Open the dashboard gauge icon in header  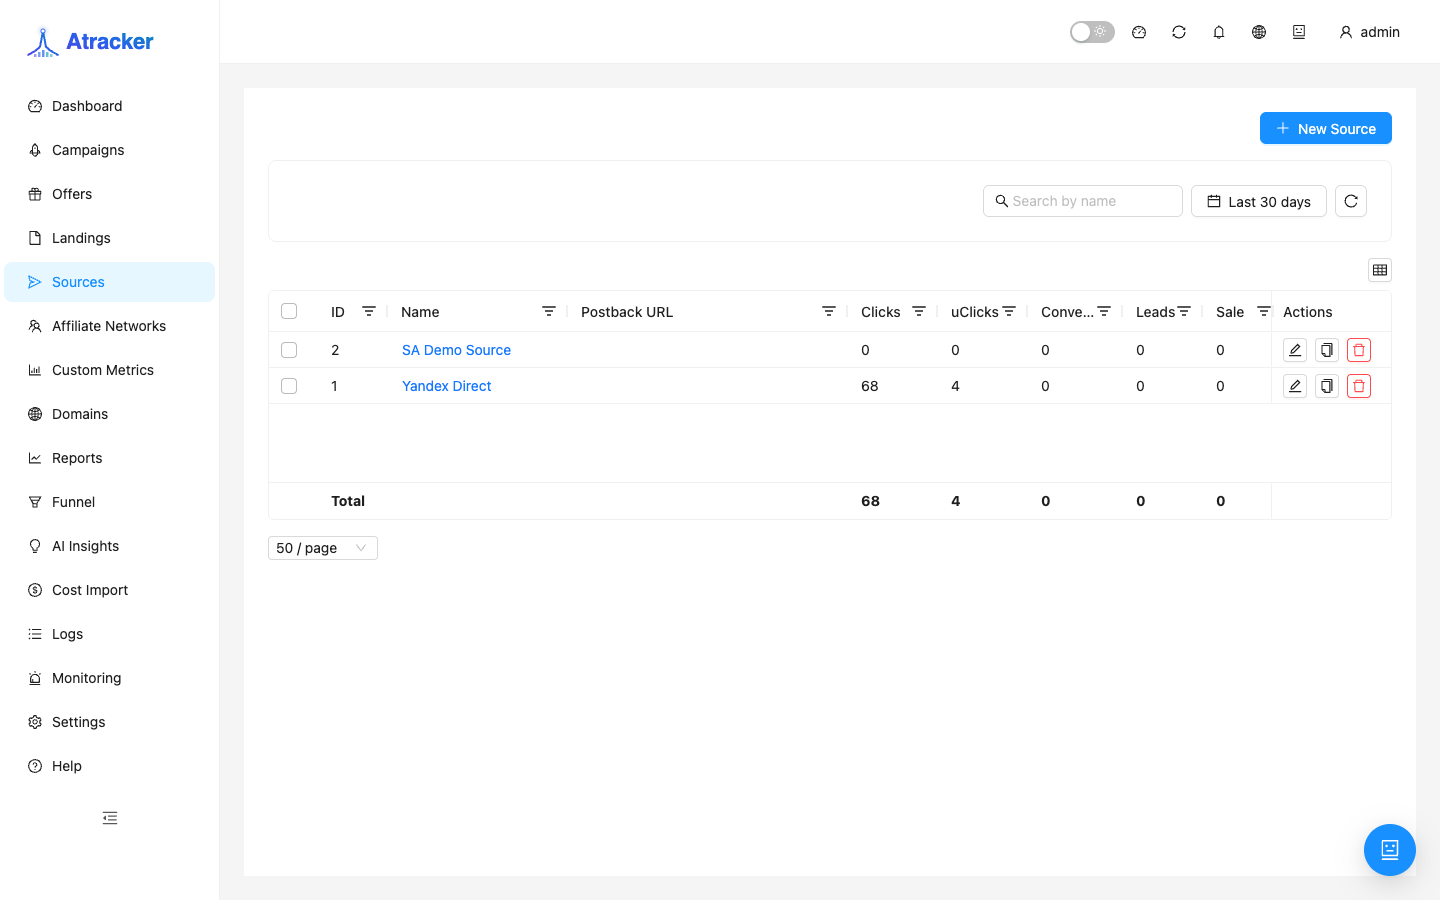[1139, 32]
